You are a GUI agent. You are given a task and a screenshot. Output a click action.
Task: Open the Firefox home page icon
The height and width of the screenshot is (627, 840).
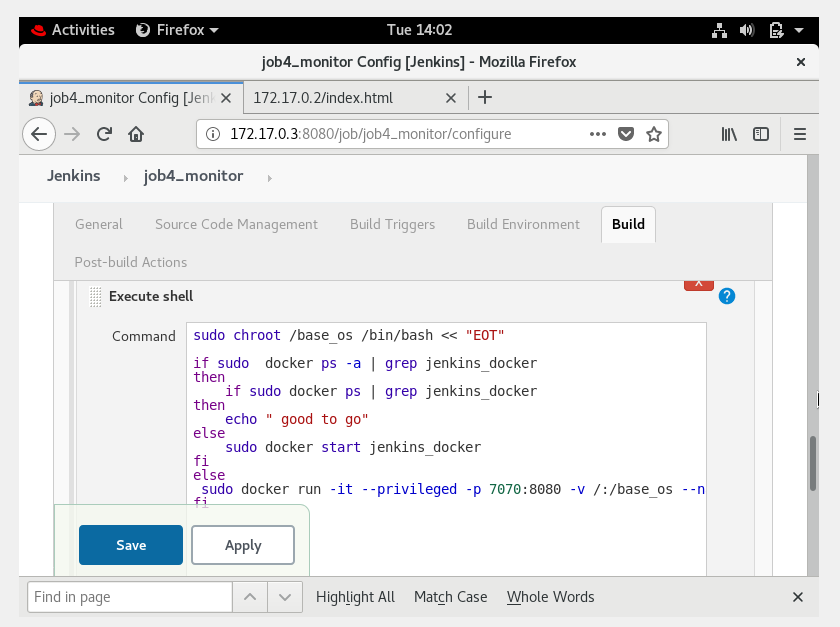coord(136,134)
